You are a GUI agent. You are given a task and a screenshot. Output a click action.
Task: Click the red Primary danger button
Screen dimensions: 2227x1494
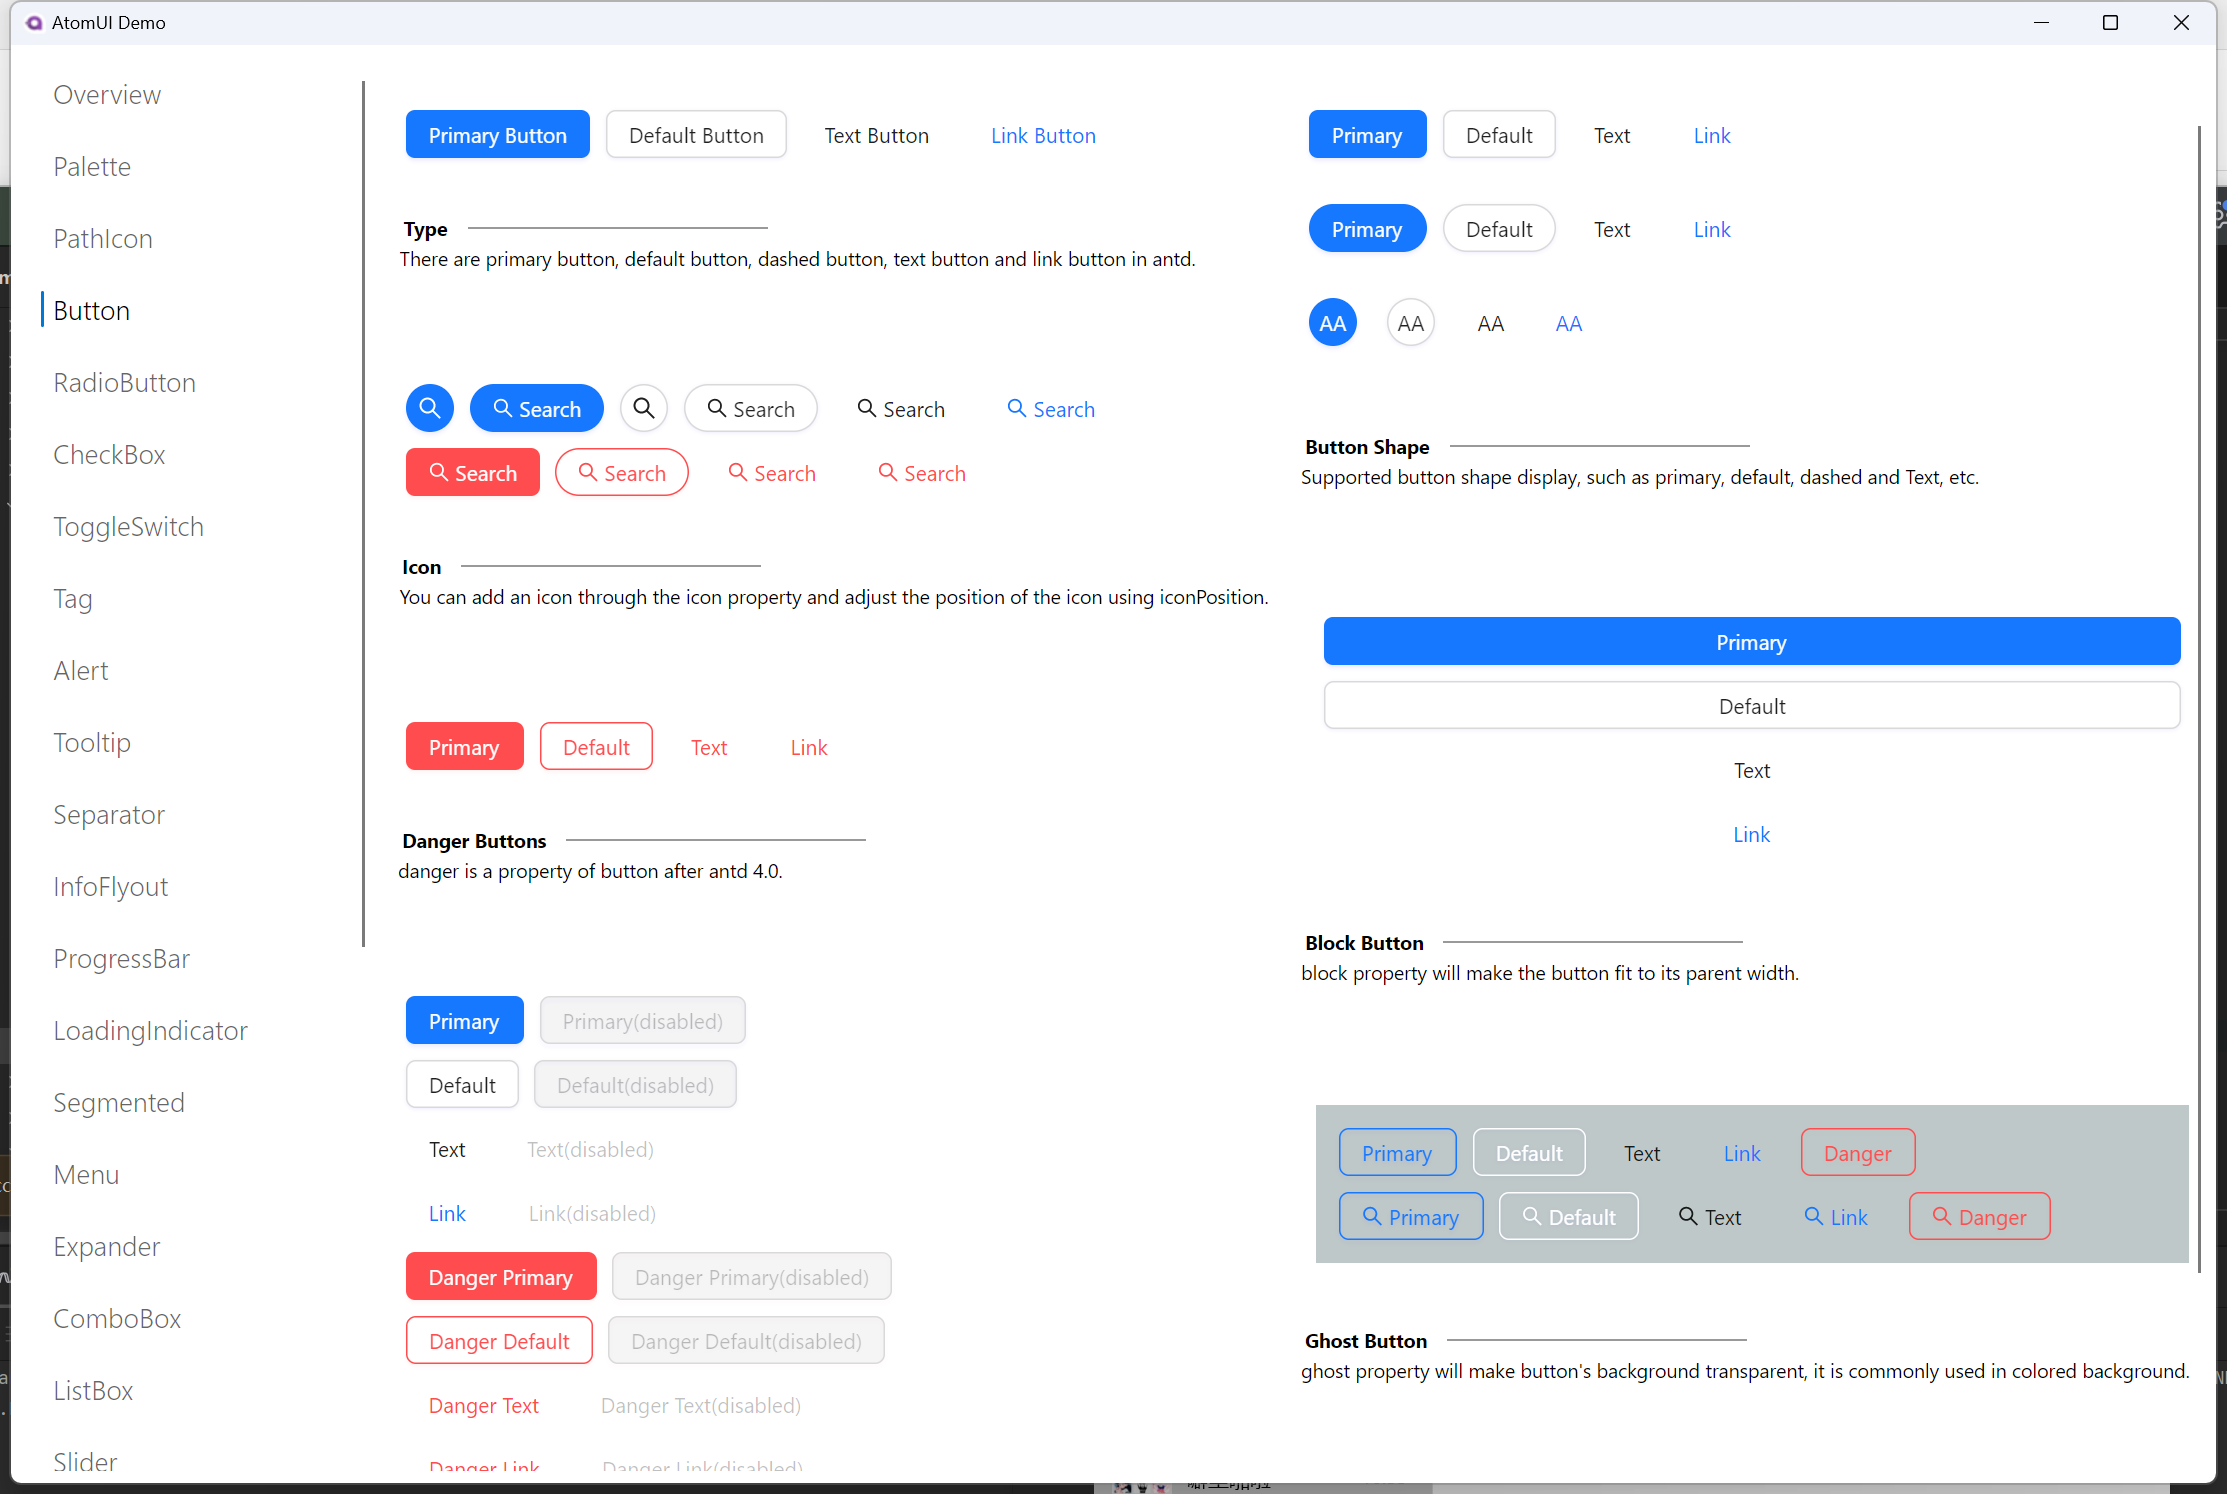(x=464, y=746)
